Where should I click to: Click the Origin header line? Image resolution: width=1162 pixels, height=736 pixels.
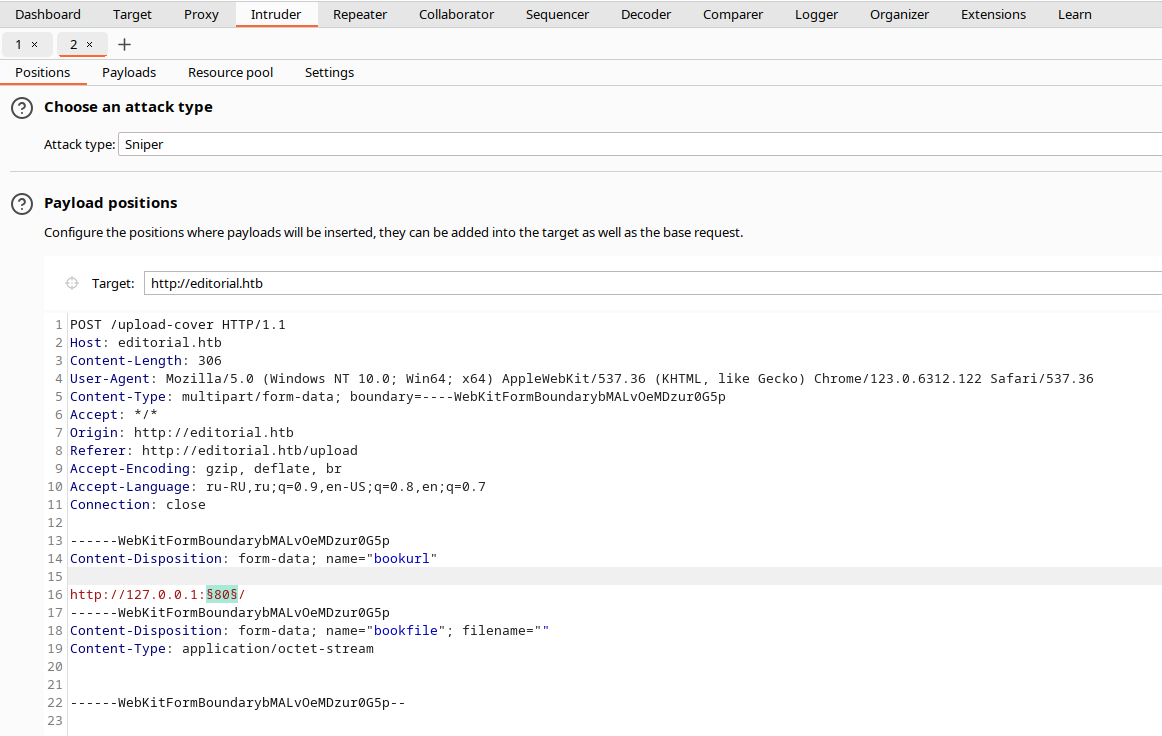[182, 433]
